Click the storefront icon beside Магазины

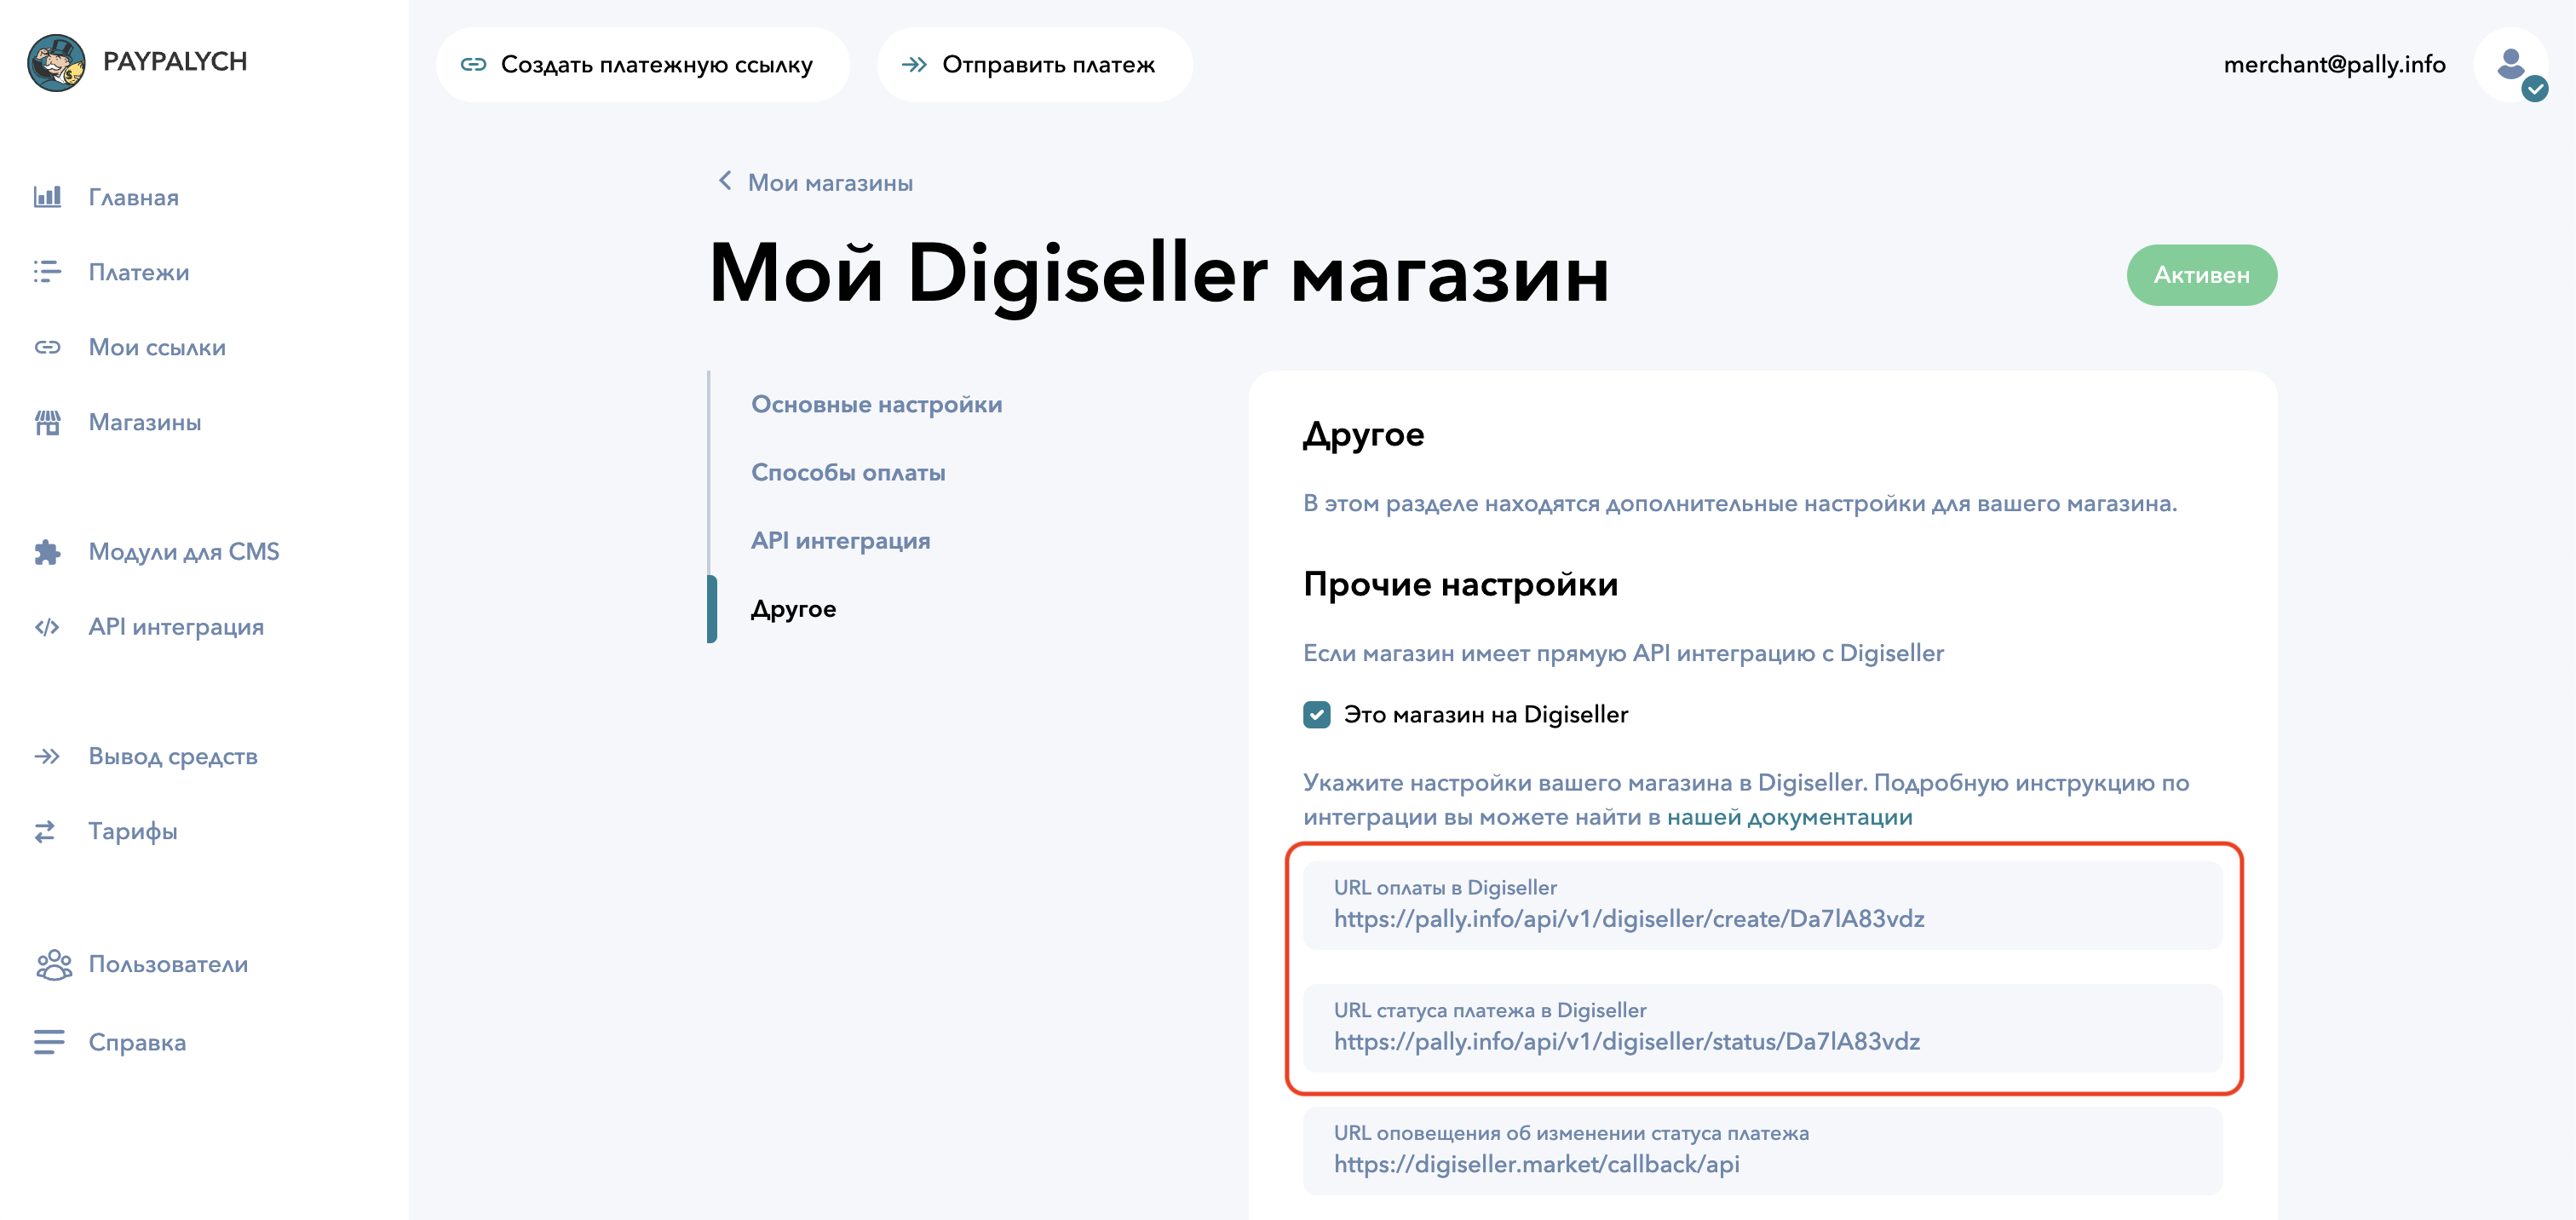pyautogui.click(x=47, y=422)
